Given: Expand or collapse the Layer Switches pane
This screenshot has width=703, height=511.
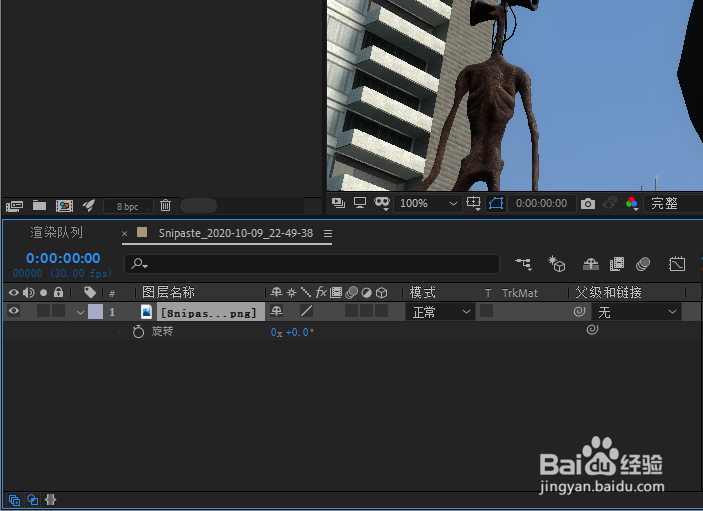Looking at the screenshot, I should tap(14, 500).
